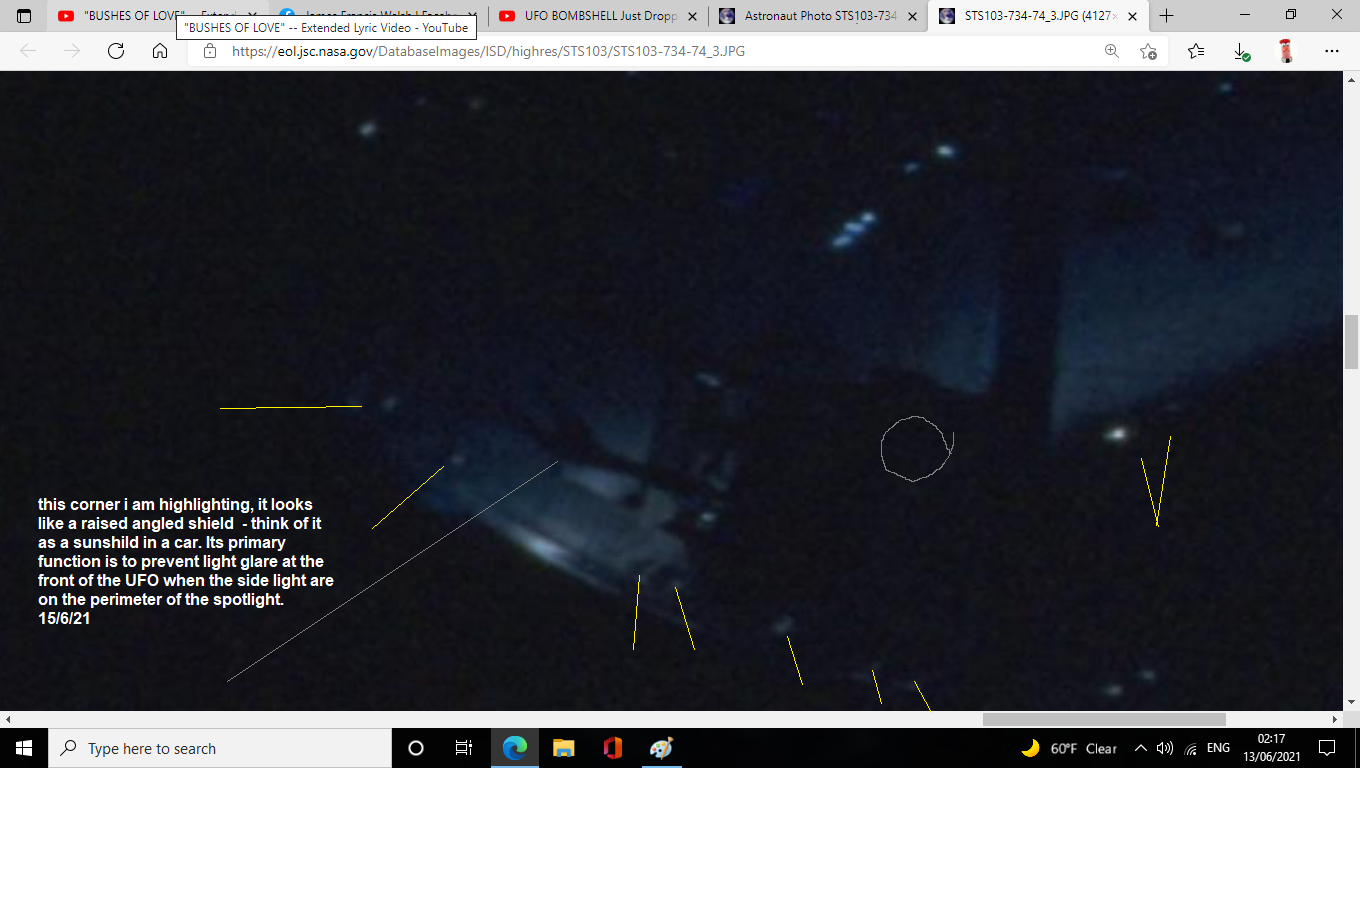View site information lock icon
The image size is (1360, 913).
click(x=210, y=51)
